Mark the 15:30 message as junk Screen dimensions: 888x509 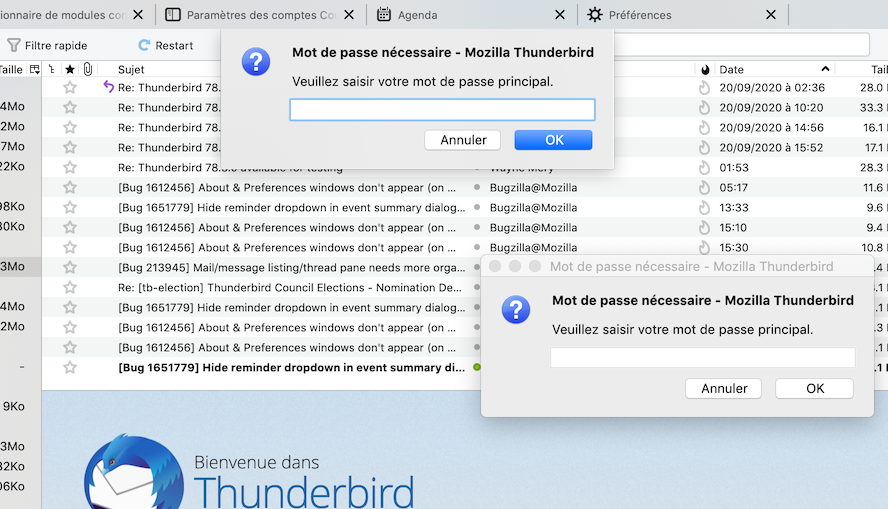[x=704, y=247]
